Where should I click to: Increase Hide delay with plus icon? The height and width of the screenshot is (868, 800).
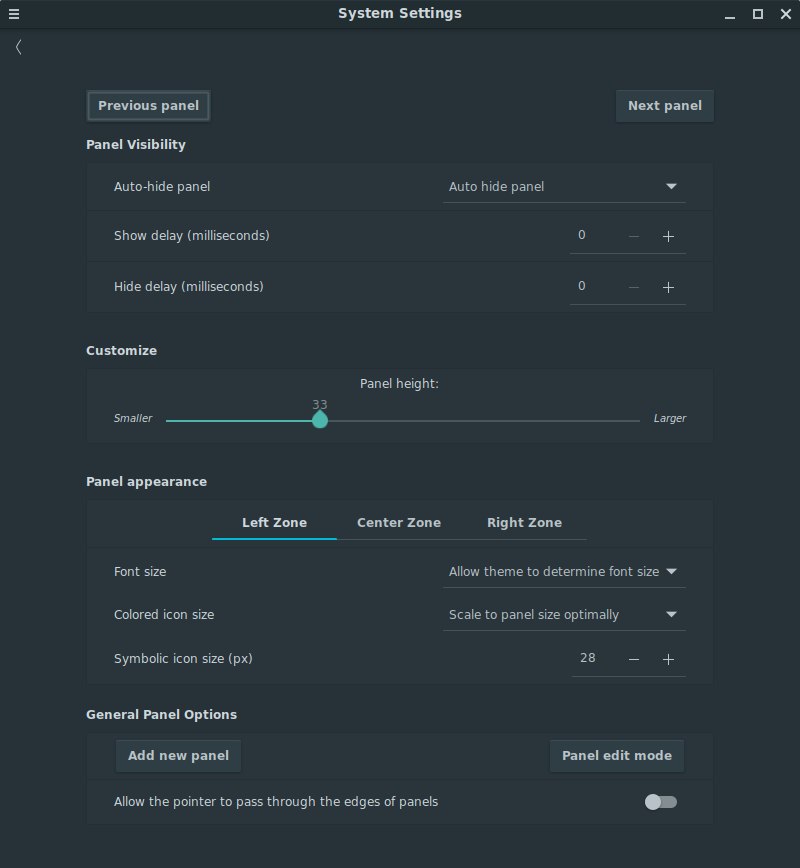click(x=668, y=287)
